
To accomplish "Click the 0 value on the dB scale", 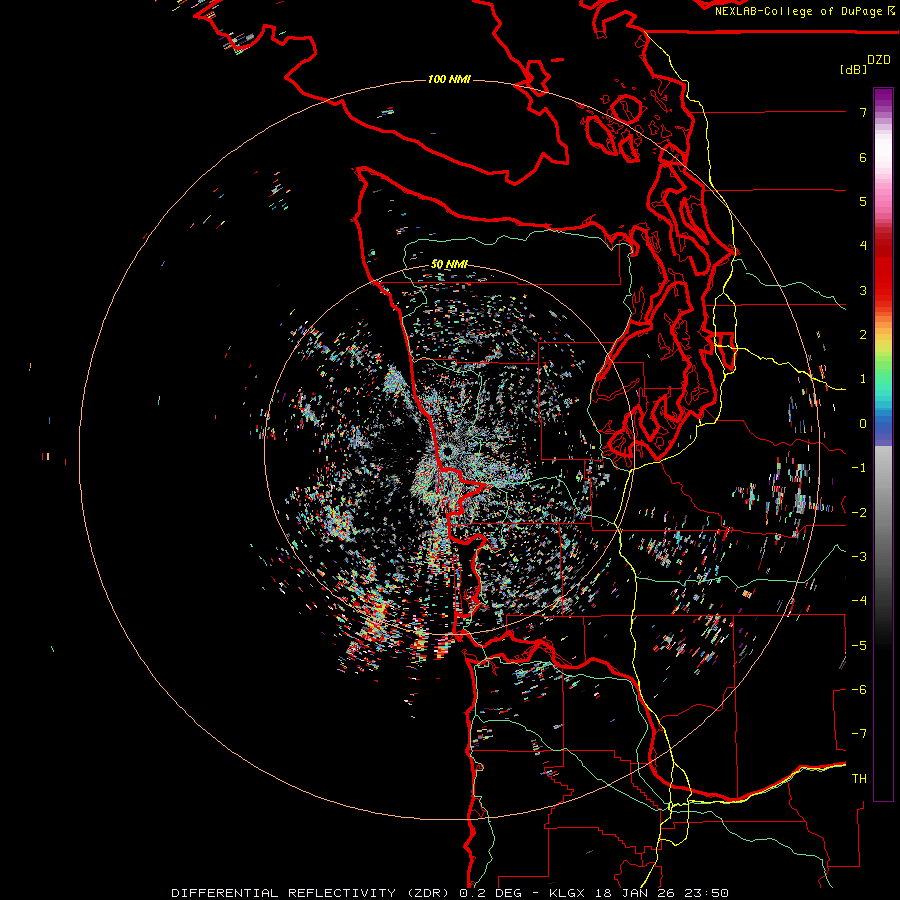I will click(x=863, y=424).
